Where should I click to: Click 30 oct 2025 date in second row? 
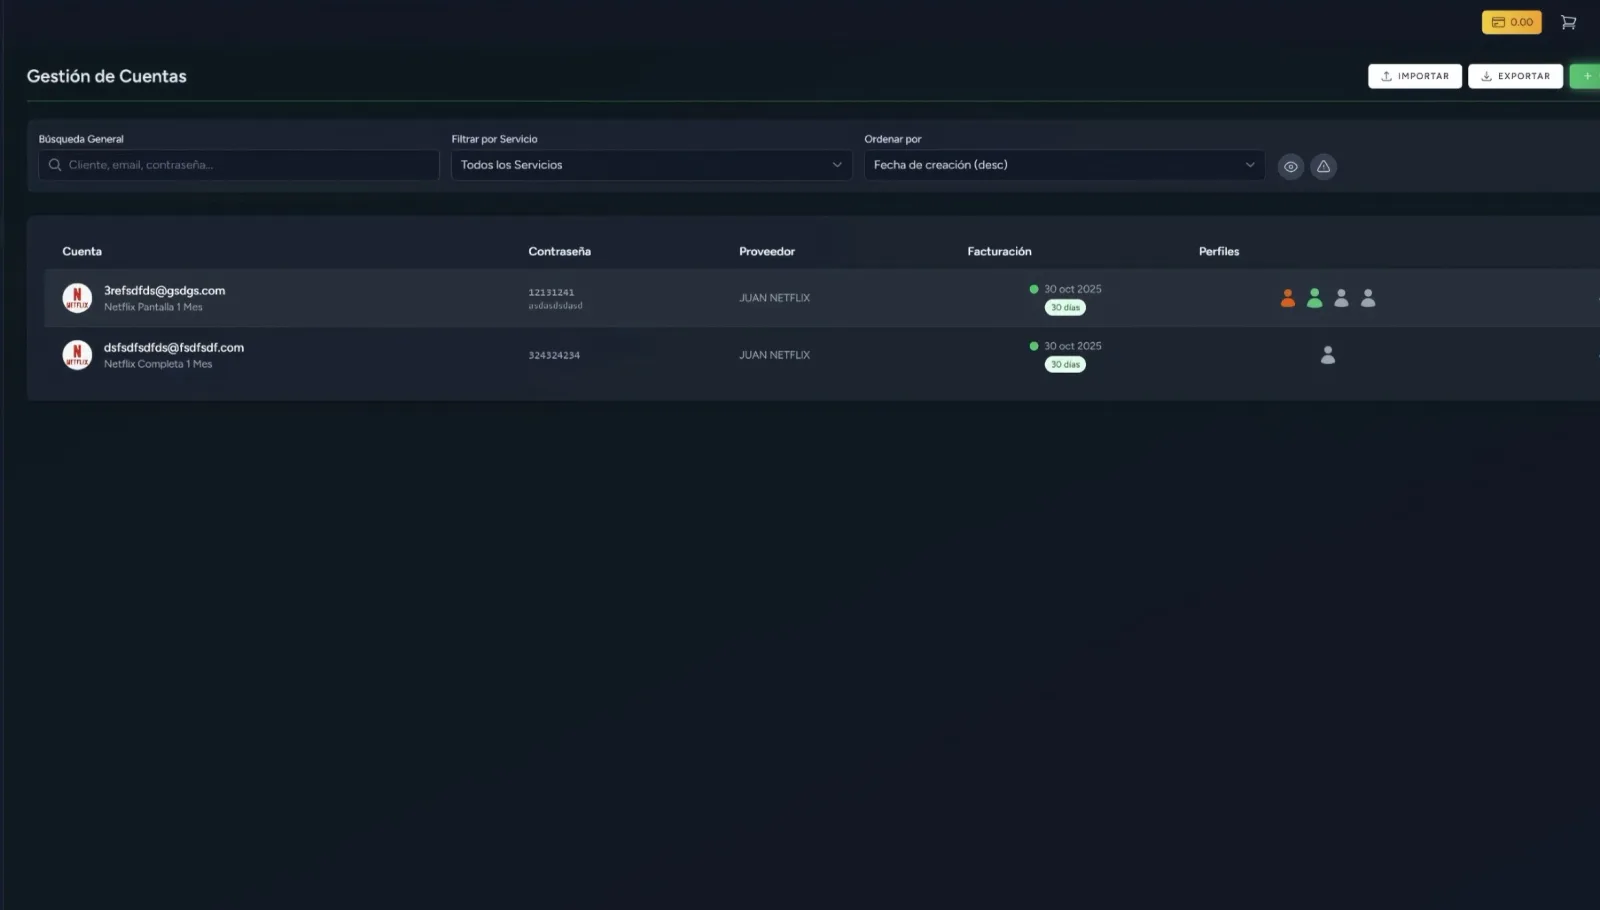1073,346
